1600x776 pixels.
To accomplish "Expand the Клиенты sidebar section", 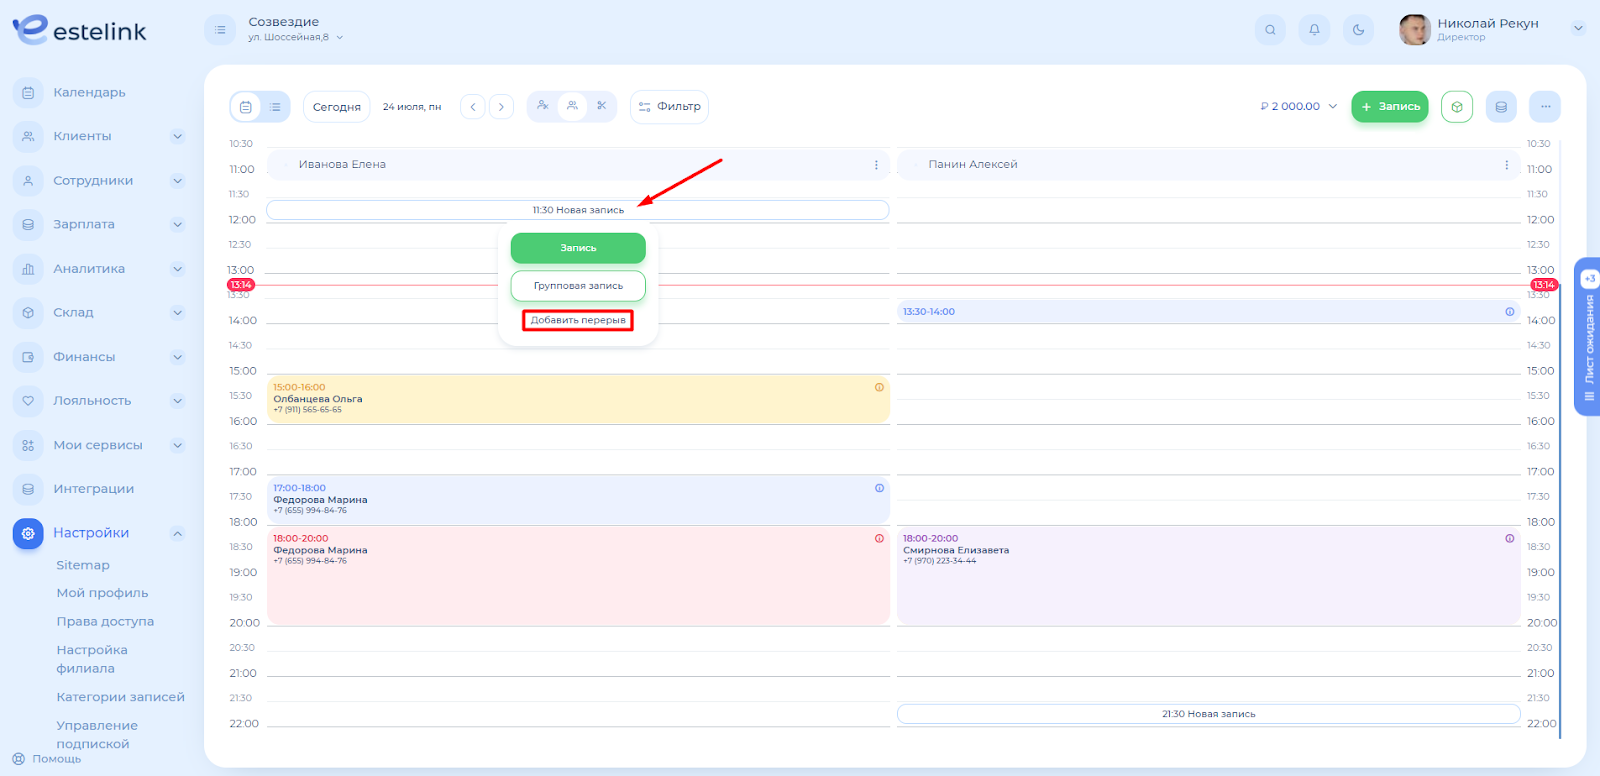I will (177, 137).
